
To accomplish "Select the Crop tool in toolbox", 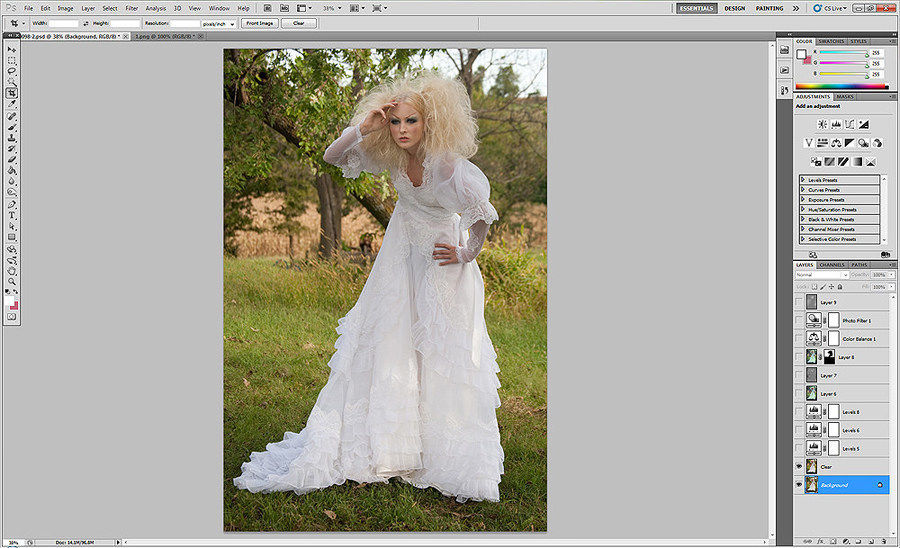I will click(12, 93).
